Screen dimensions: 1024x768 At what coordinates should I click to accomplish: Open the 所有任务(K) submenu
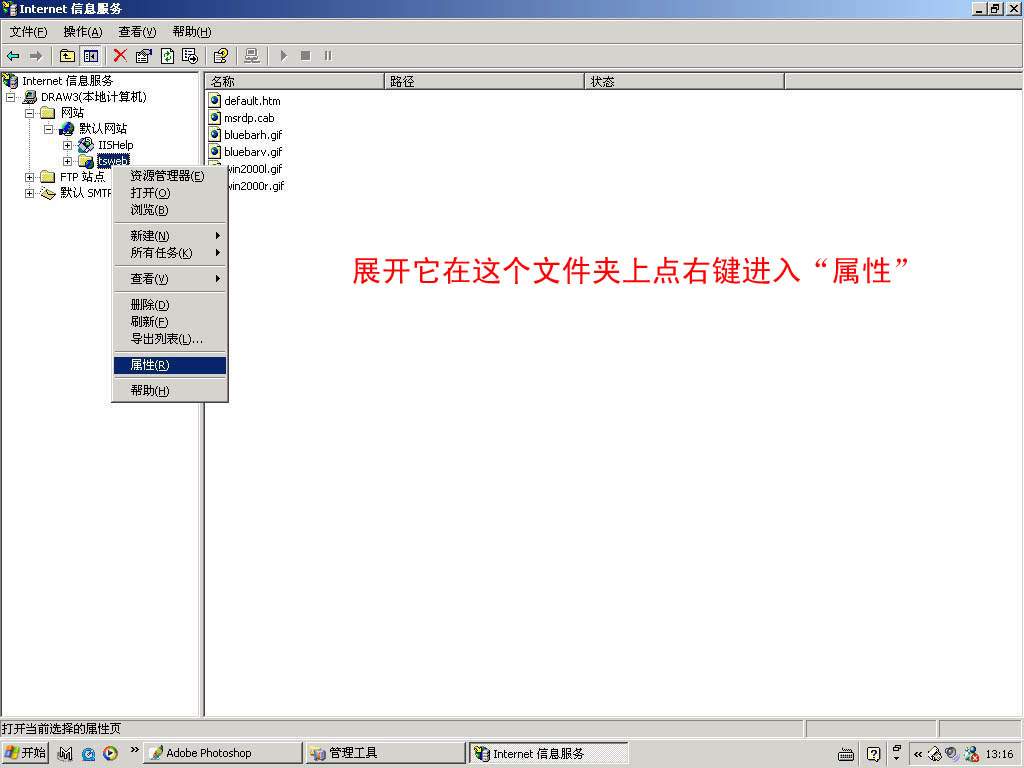[170, 253]
